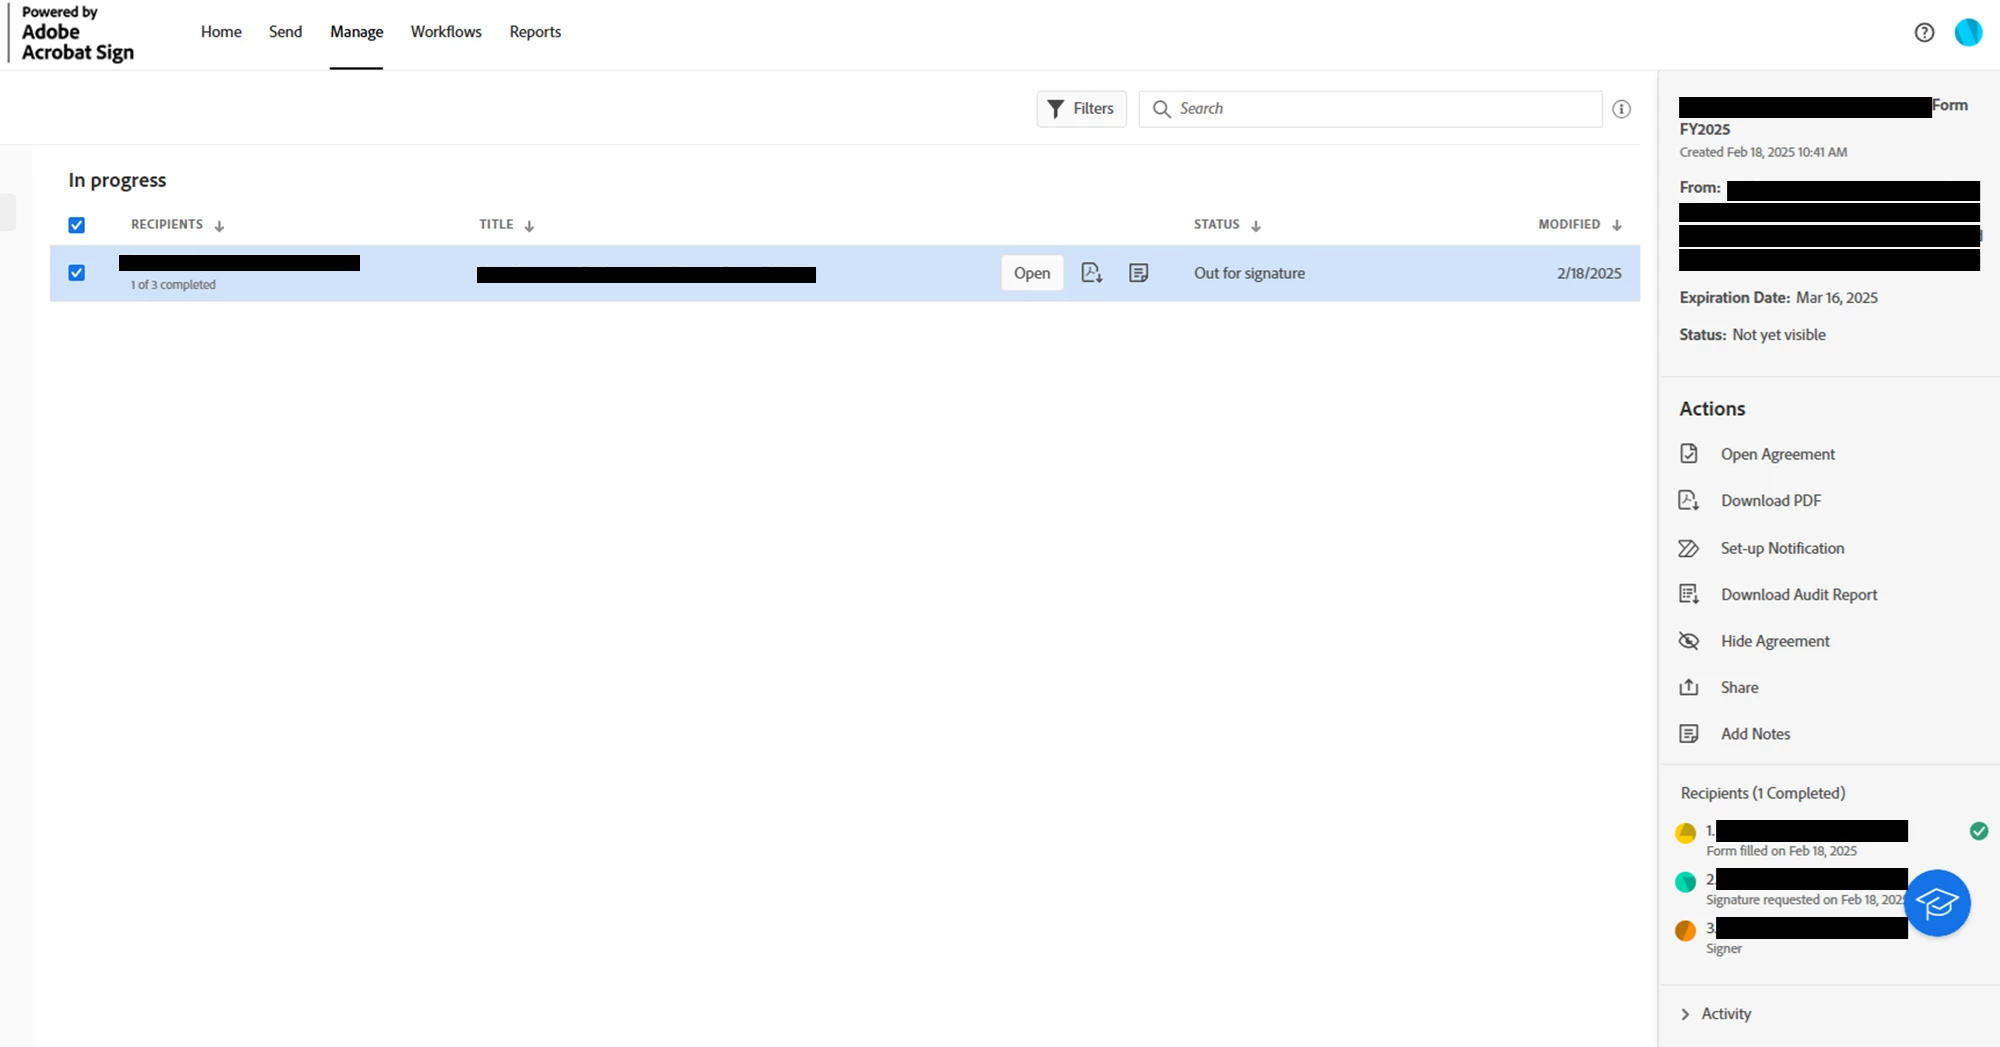This screenshot has width=2000, height=1047.
Task: Click the In progress heading
Action: [117, 180]
